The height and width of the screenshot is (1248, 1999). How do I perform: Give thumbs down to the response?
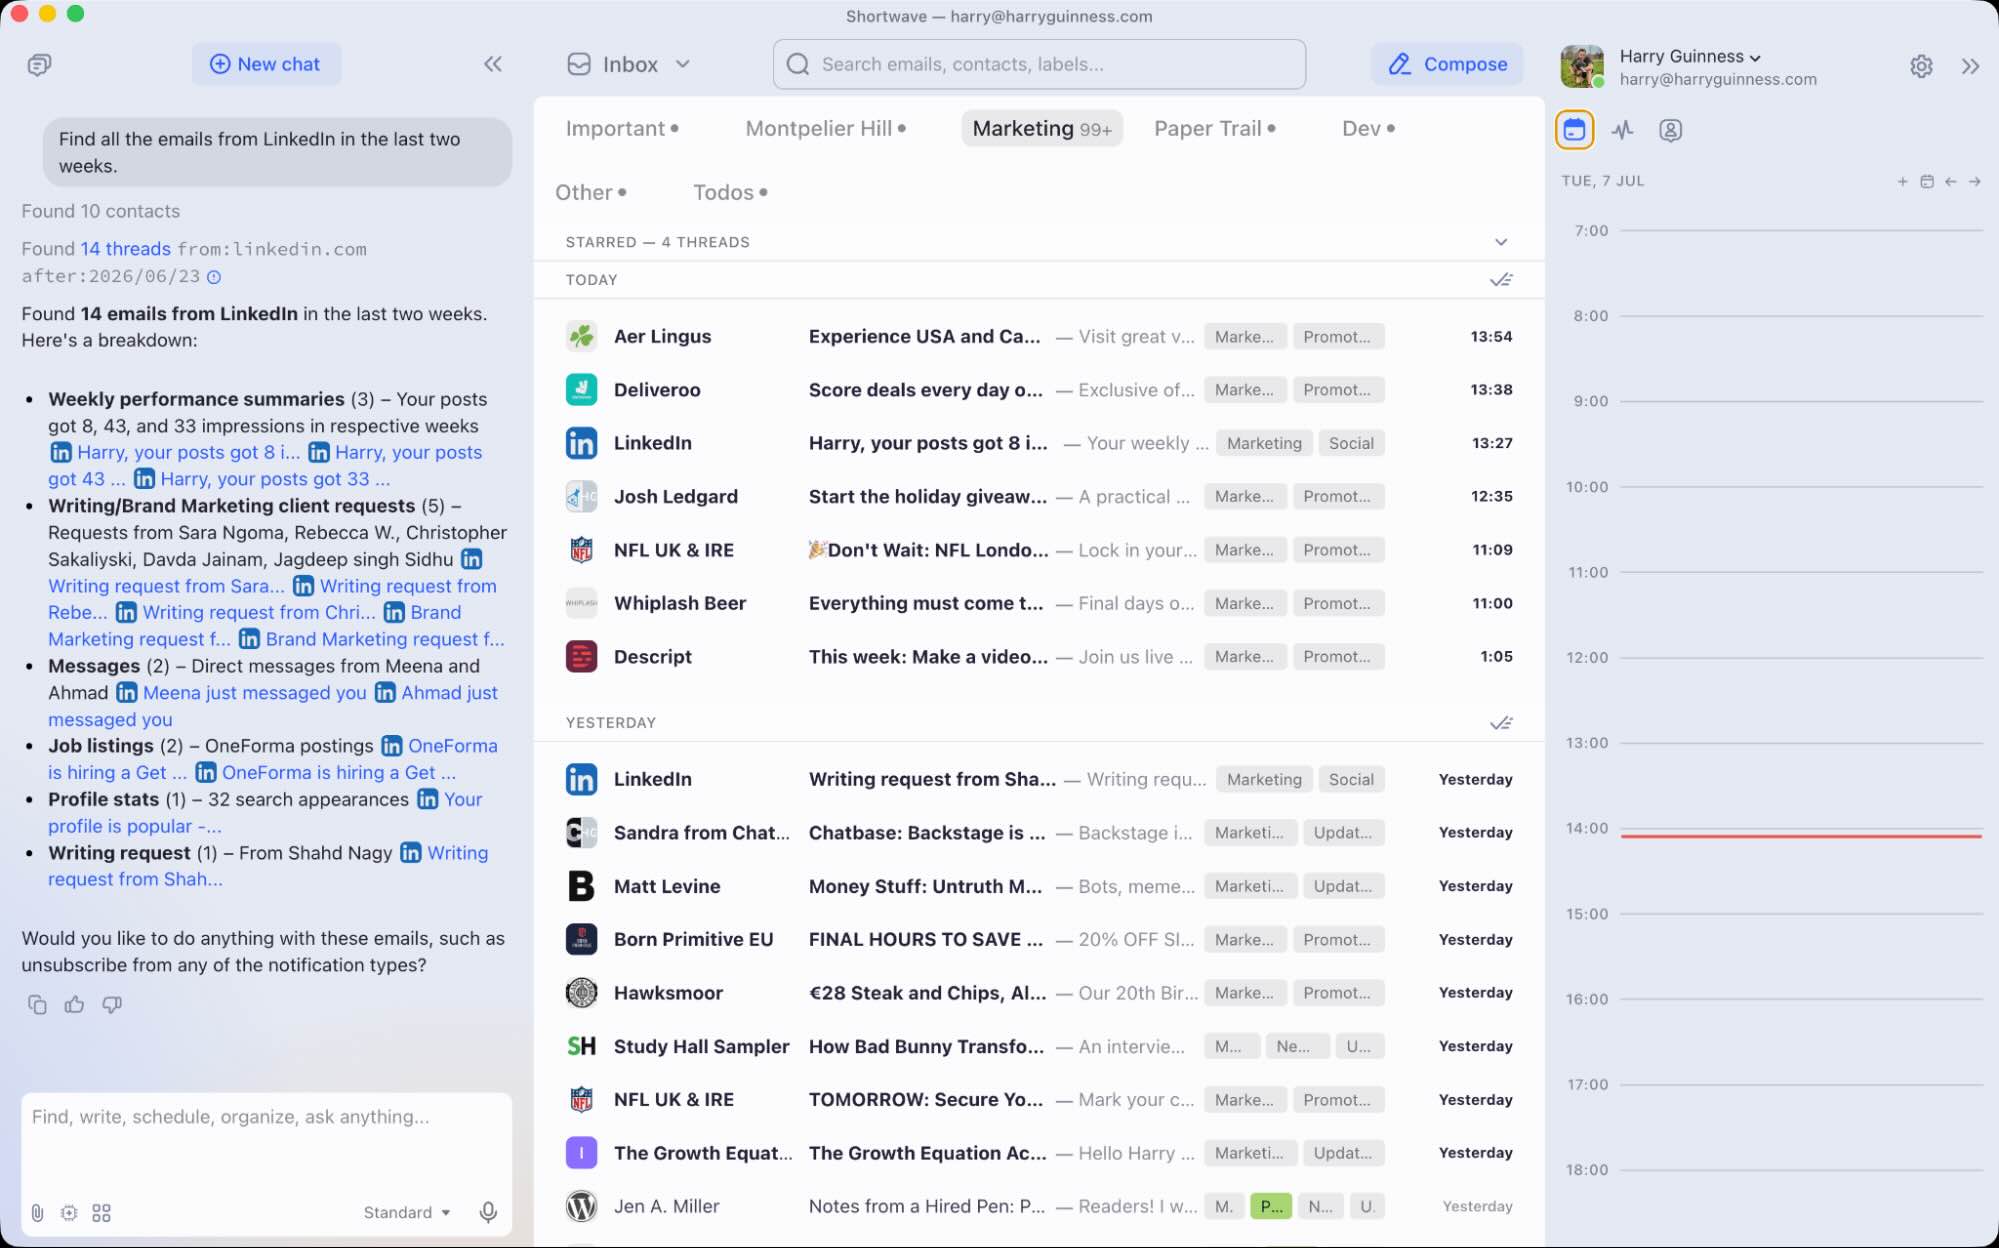(112, 1004)
